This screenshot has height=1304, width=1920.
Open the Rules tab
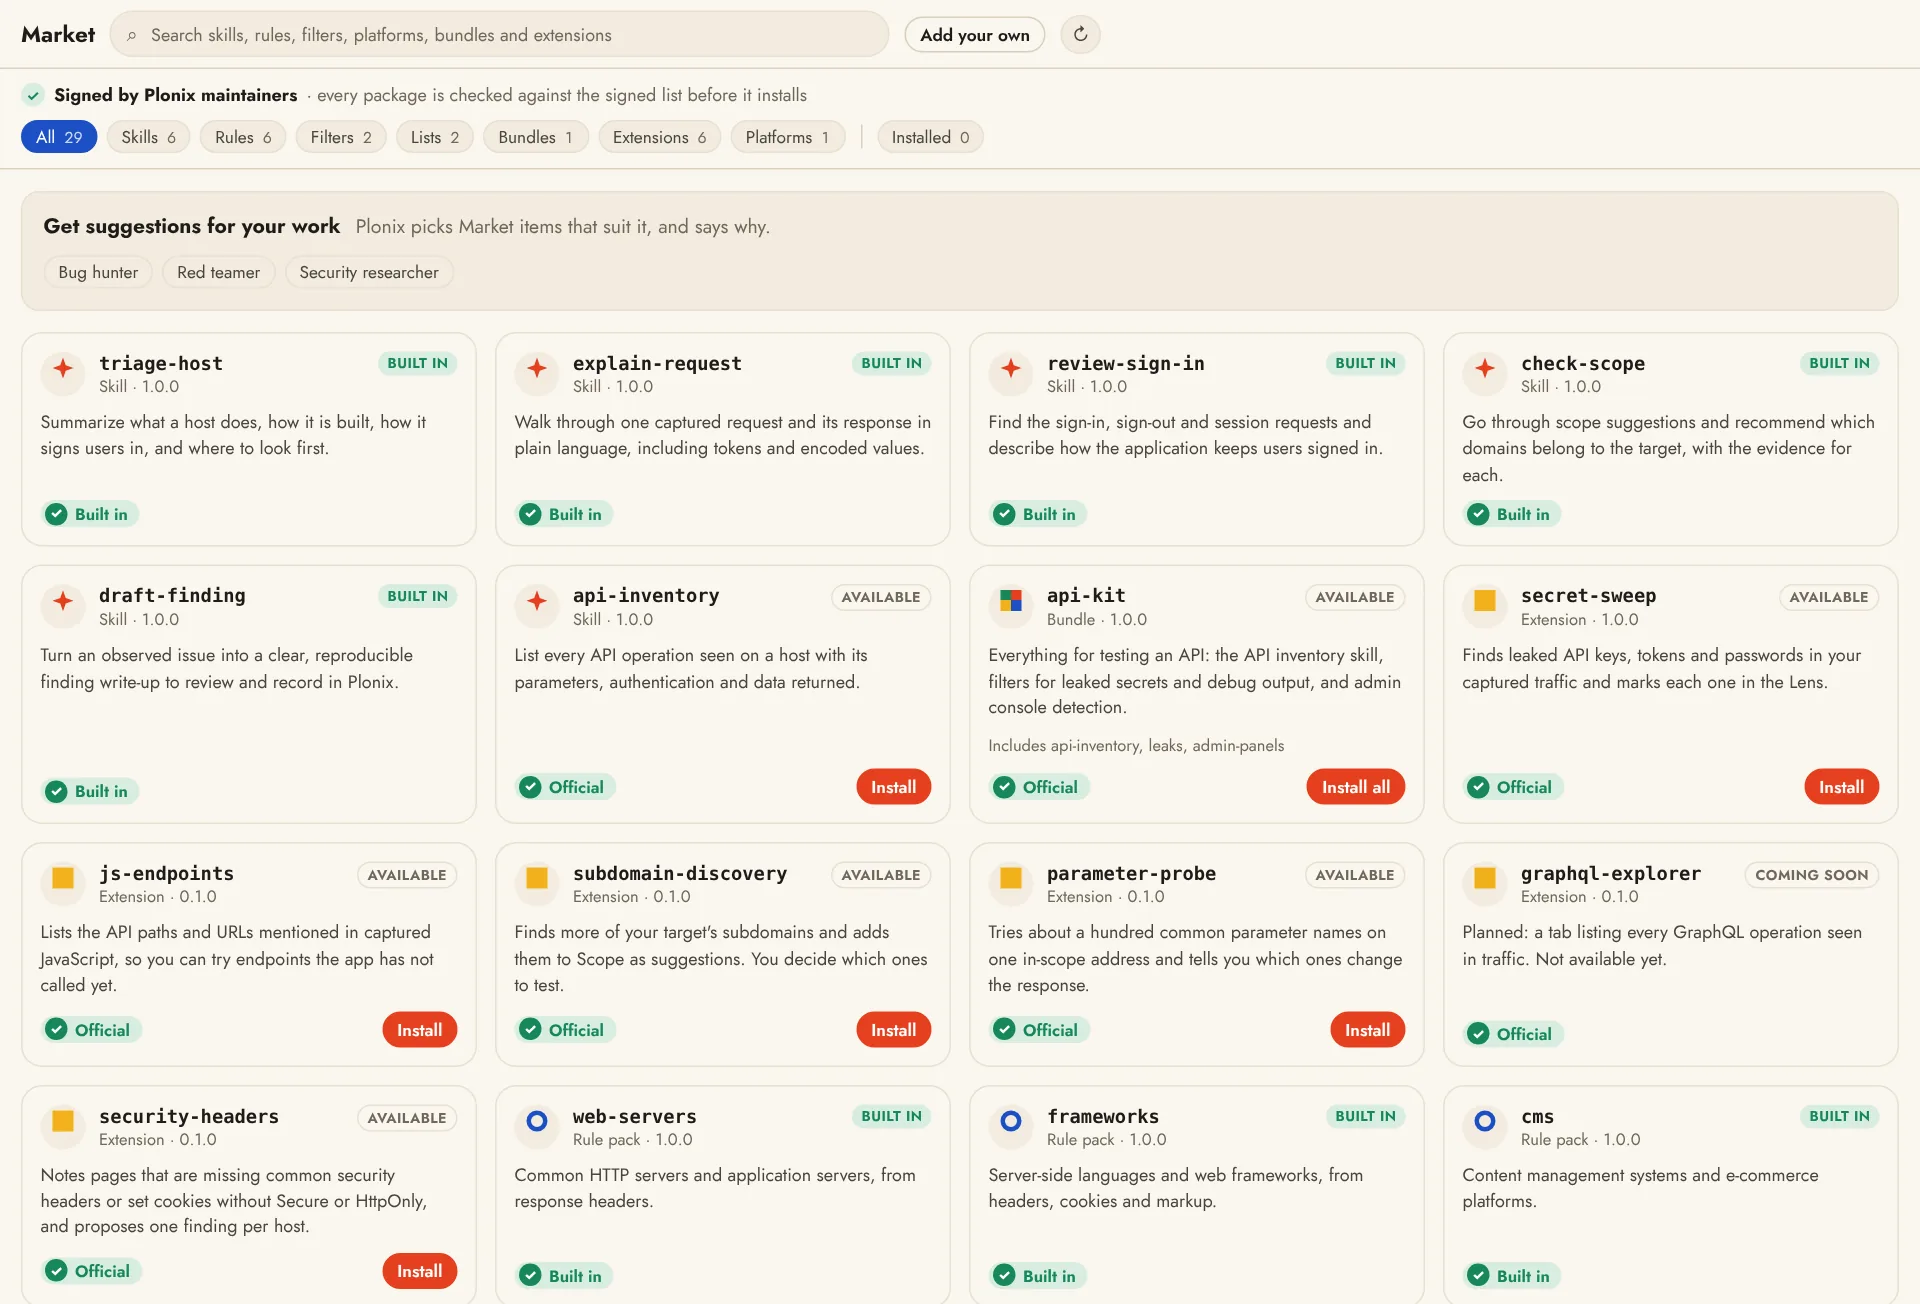pyautogui.click(x=243, y=137)
